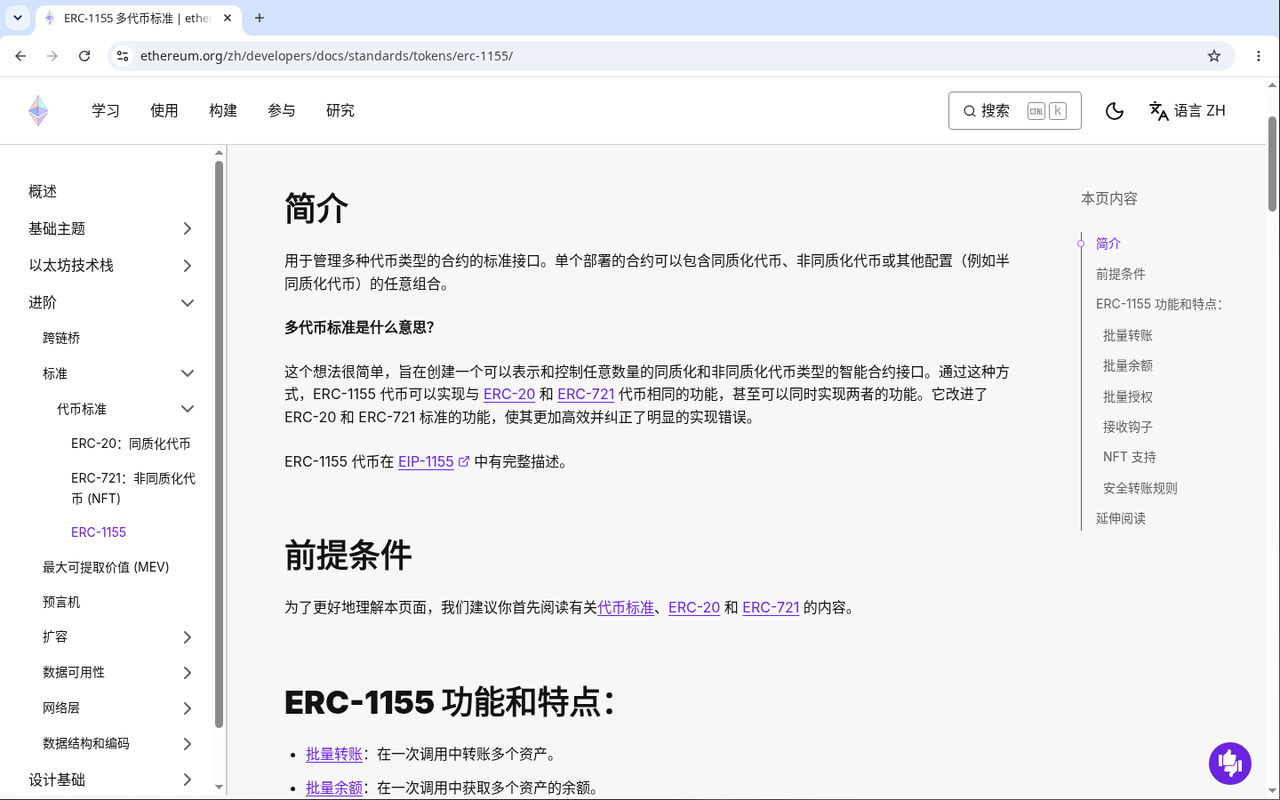Open the site information icon in address bar
This screenshot has height=800, width=1280.
(x=122, y=56)
